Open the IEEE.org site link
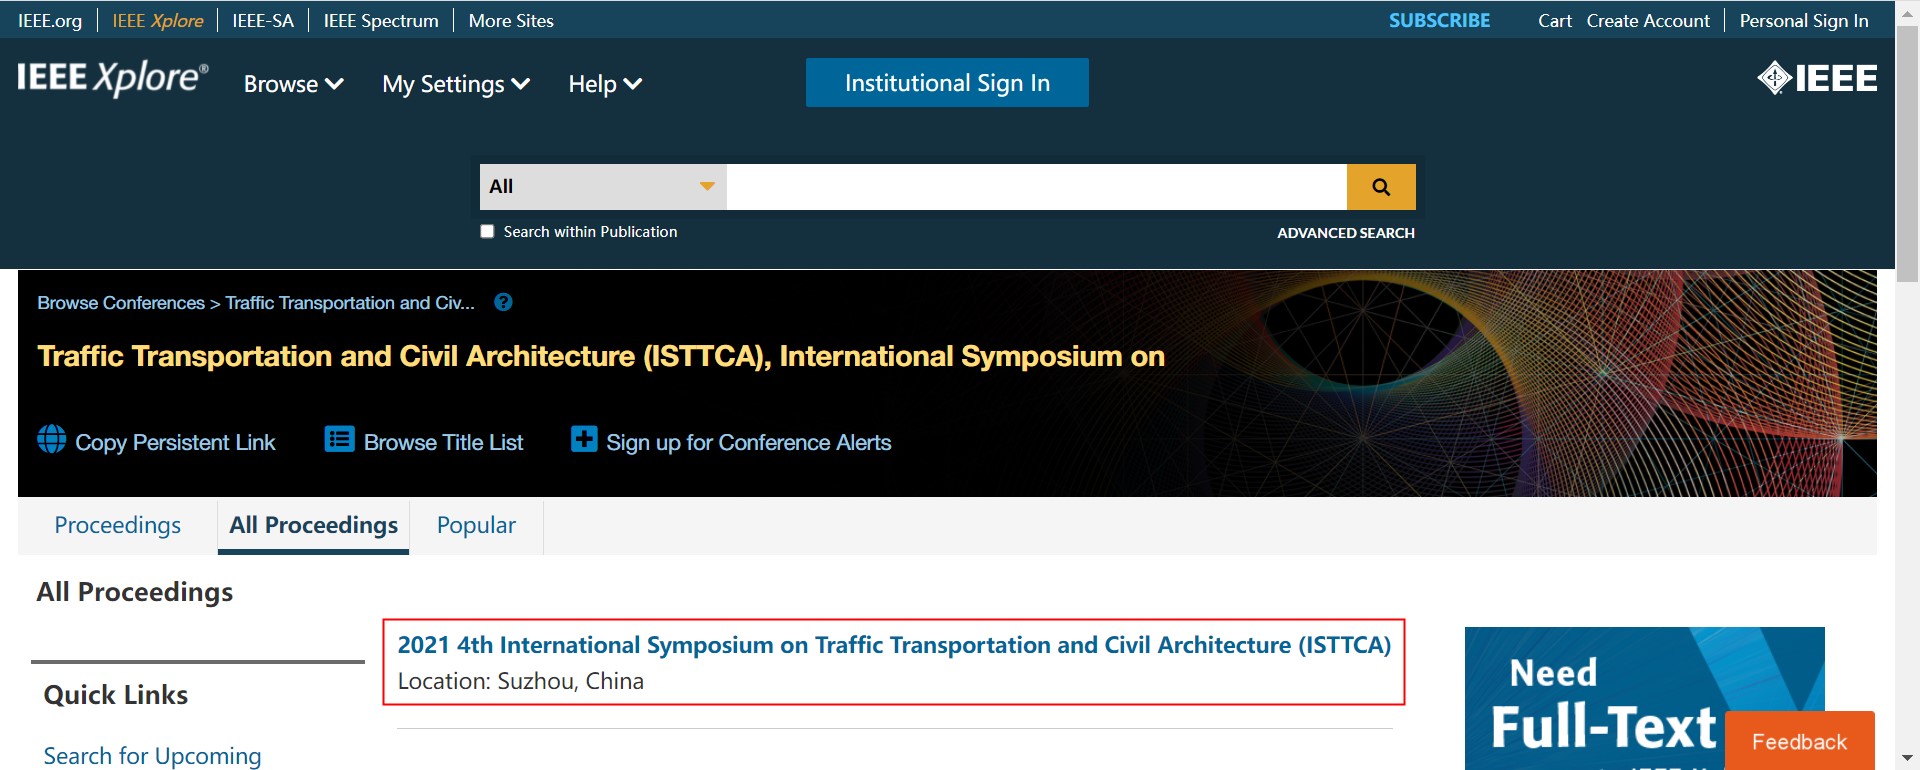Image resolution: width=1920 pixels, height=770 pixels. coord(50,20)
